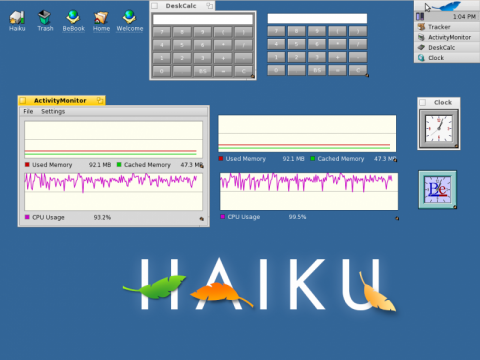The height and width of the screenshot is (360, 480).
Task: Click 5 in the DeskCalc window
Action: click(182, 45)
